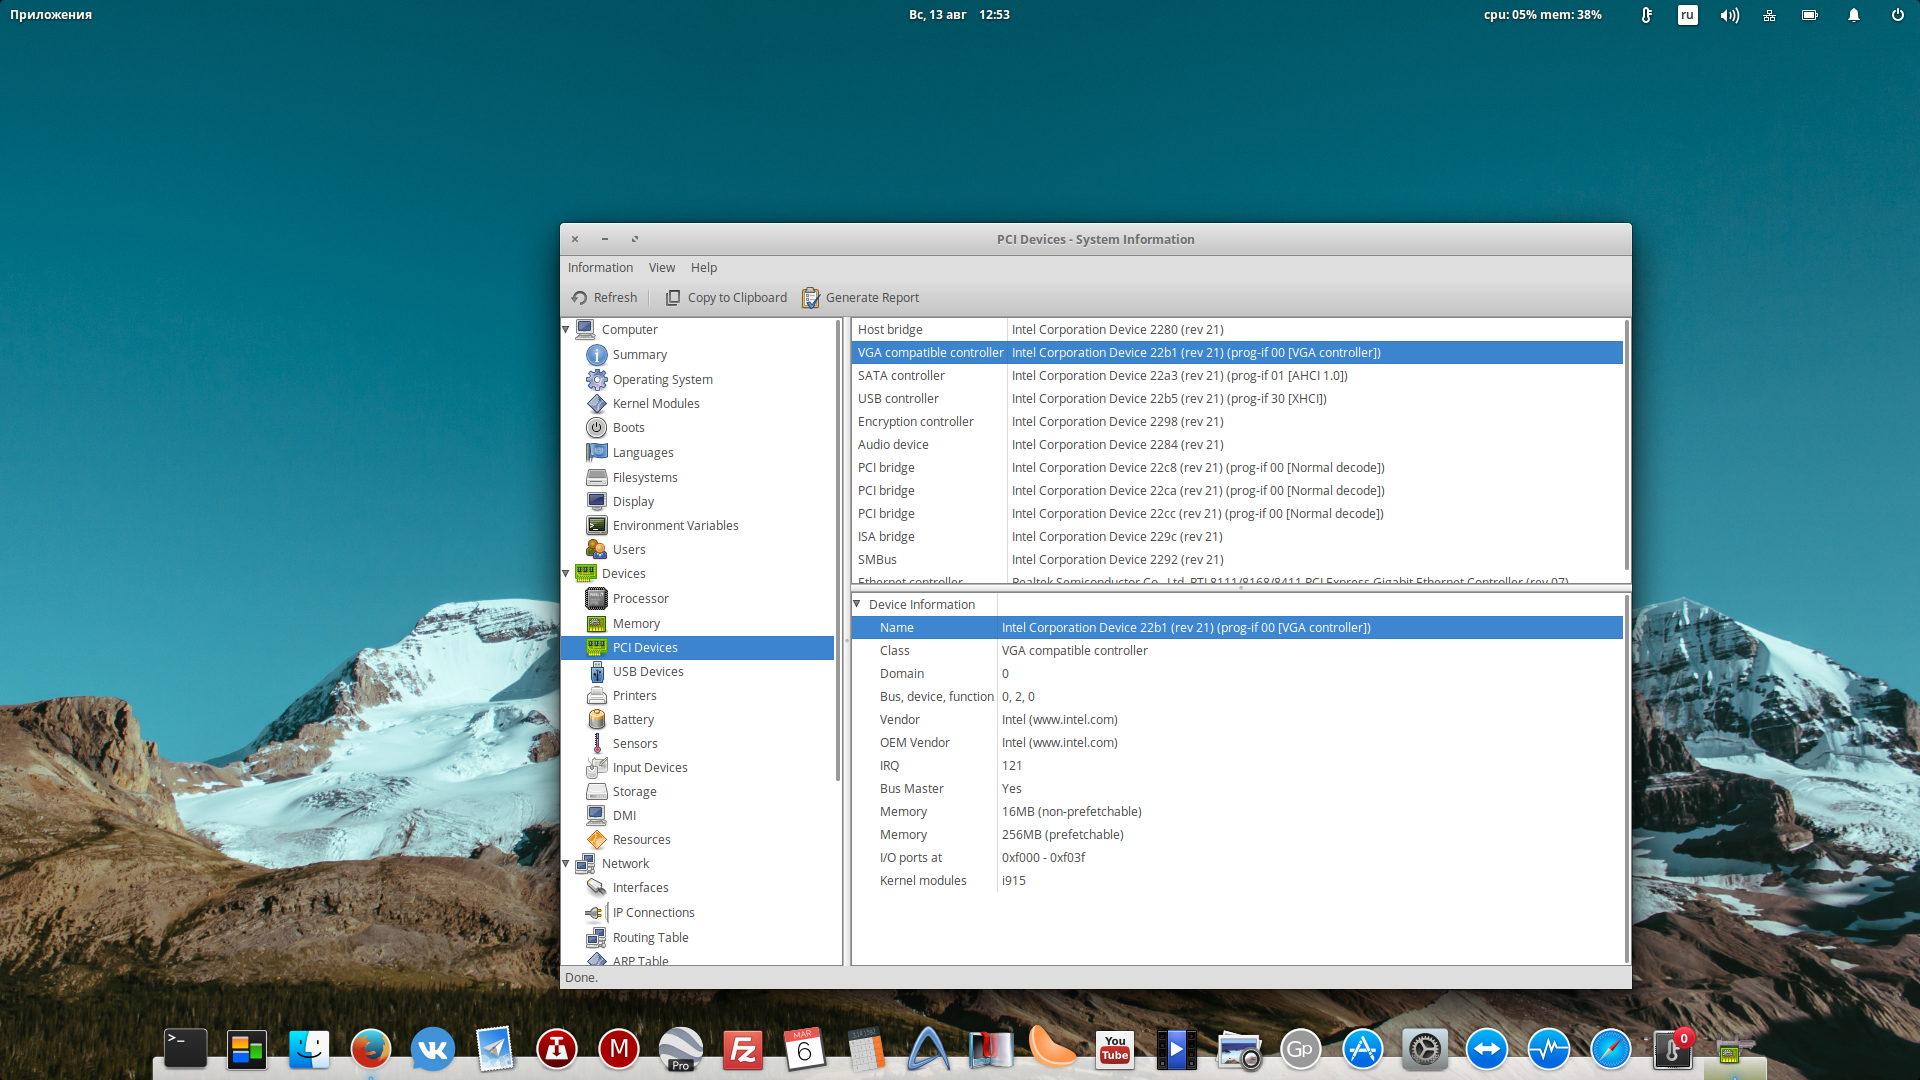1920x1080 pixels.
Task: Open the View menu
Action: [x=661, y=268]
